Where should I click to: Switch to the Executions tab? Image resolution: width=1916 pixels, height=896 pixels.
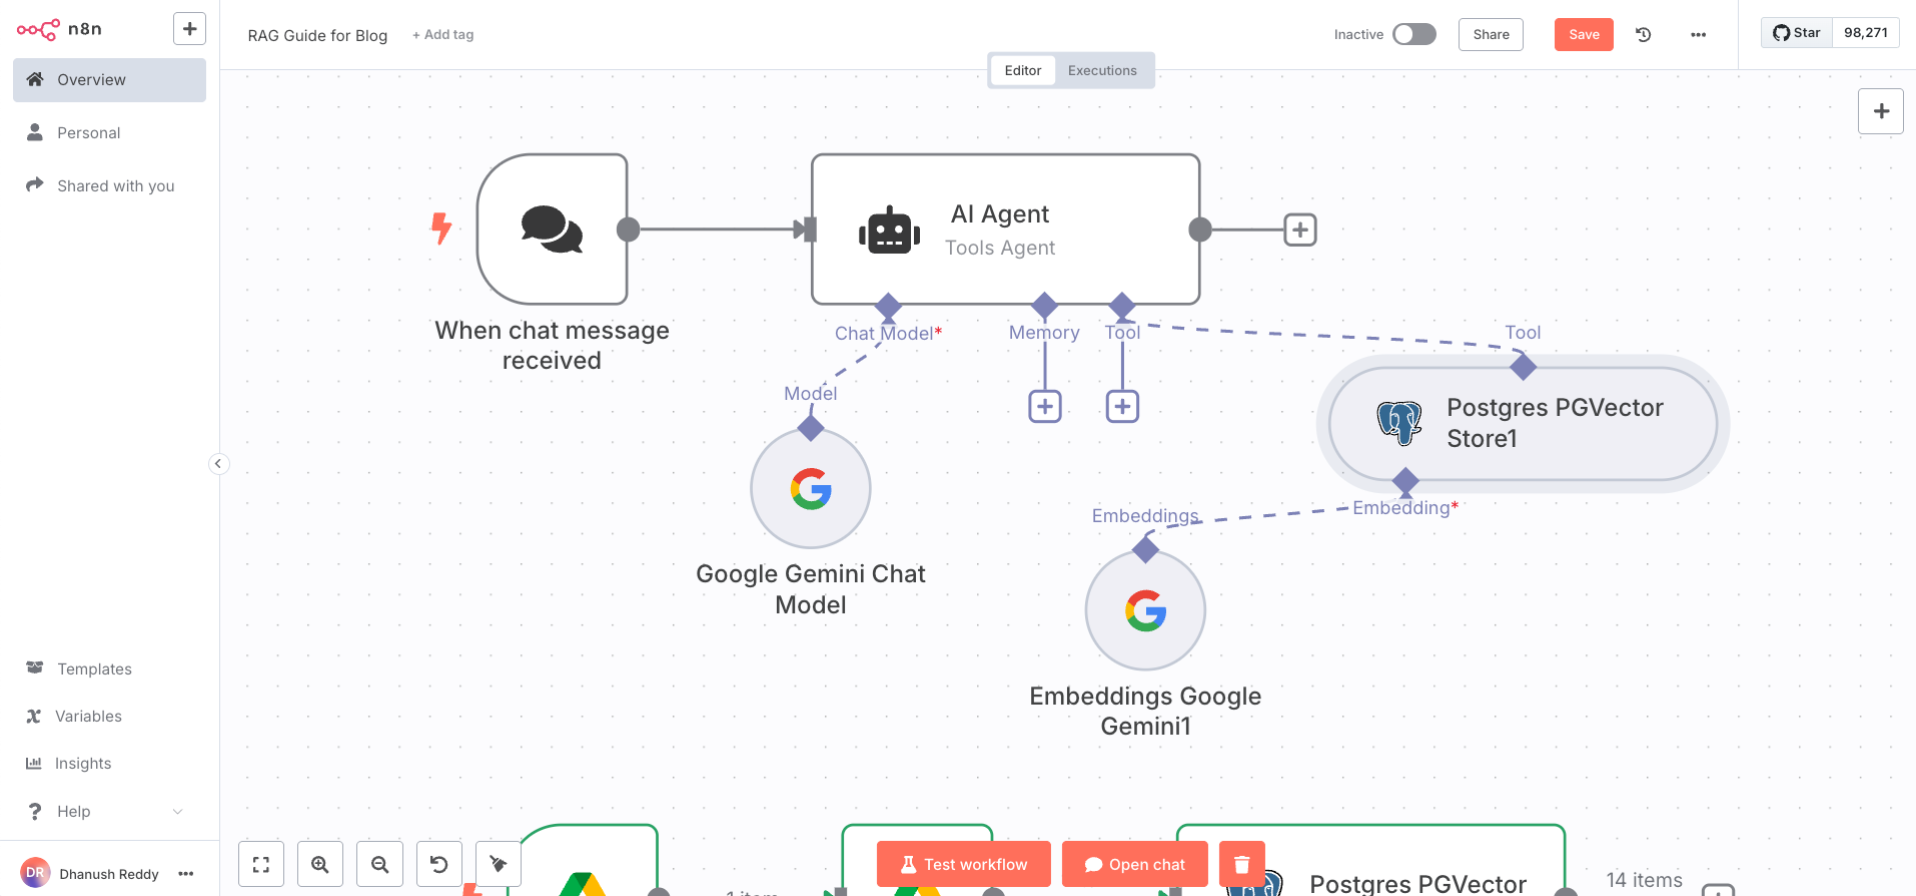click(x=1102, y=71)
